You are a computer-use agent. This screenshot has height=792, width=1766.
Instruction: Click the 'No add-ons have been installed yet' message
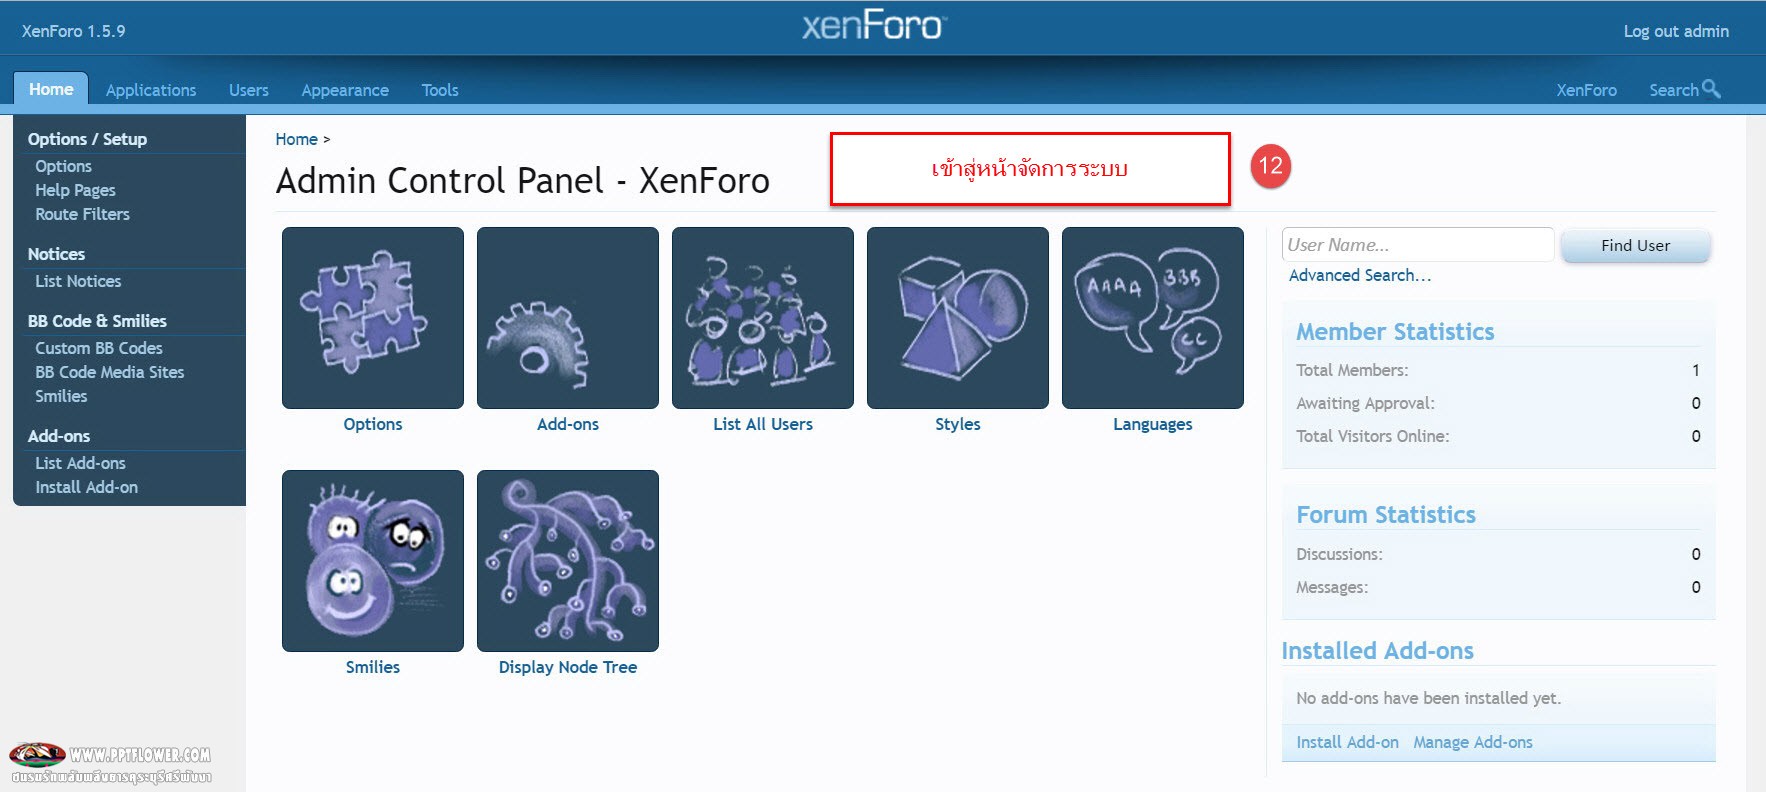pos(1428,698)
